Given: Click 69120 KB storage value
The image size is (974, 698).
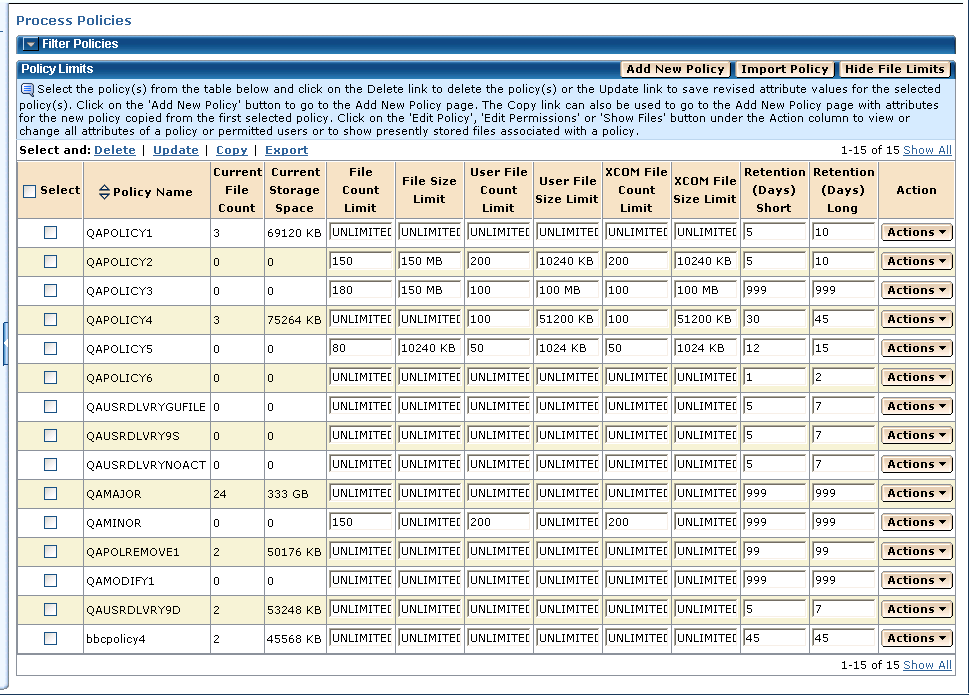Looking at the screenshot, I should [294, 233].
